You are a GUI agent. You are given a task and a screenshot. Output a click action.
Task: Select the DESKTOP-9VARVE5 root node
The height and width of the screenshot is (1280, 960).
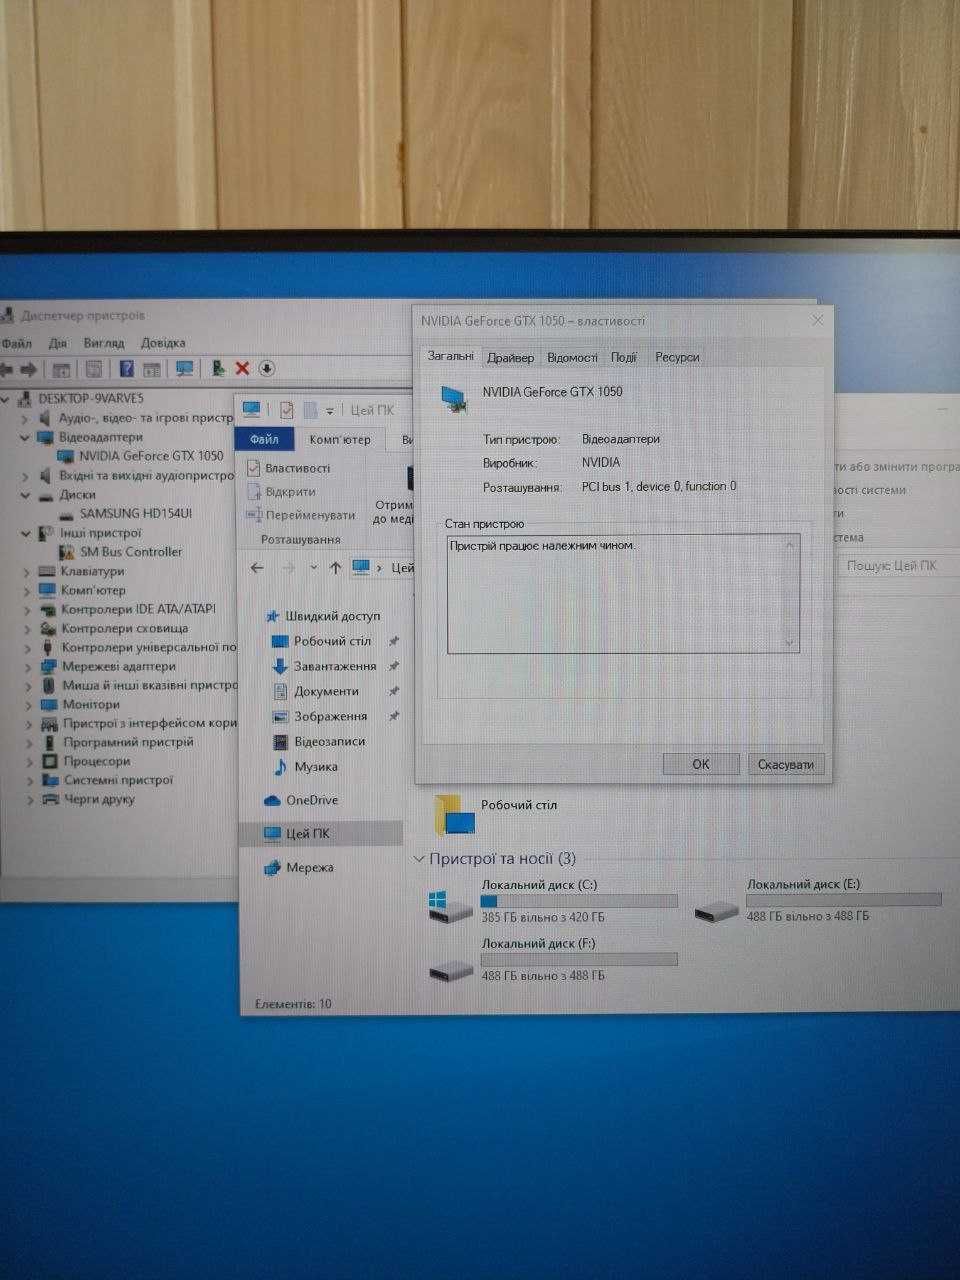click(x=90, y=399)
